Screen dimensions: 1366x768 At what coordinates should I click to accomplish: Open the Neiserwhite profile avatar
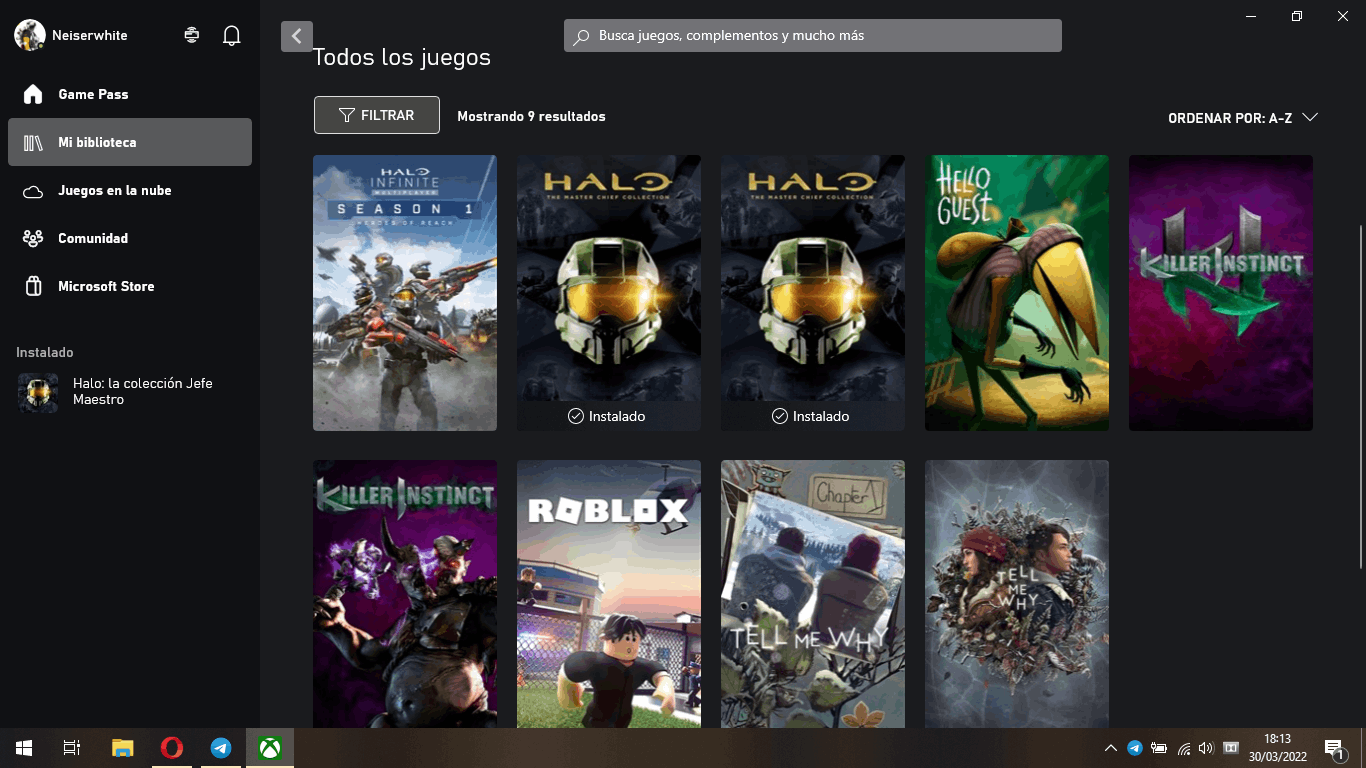(30, 35)
